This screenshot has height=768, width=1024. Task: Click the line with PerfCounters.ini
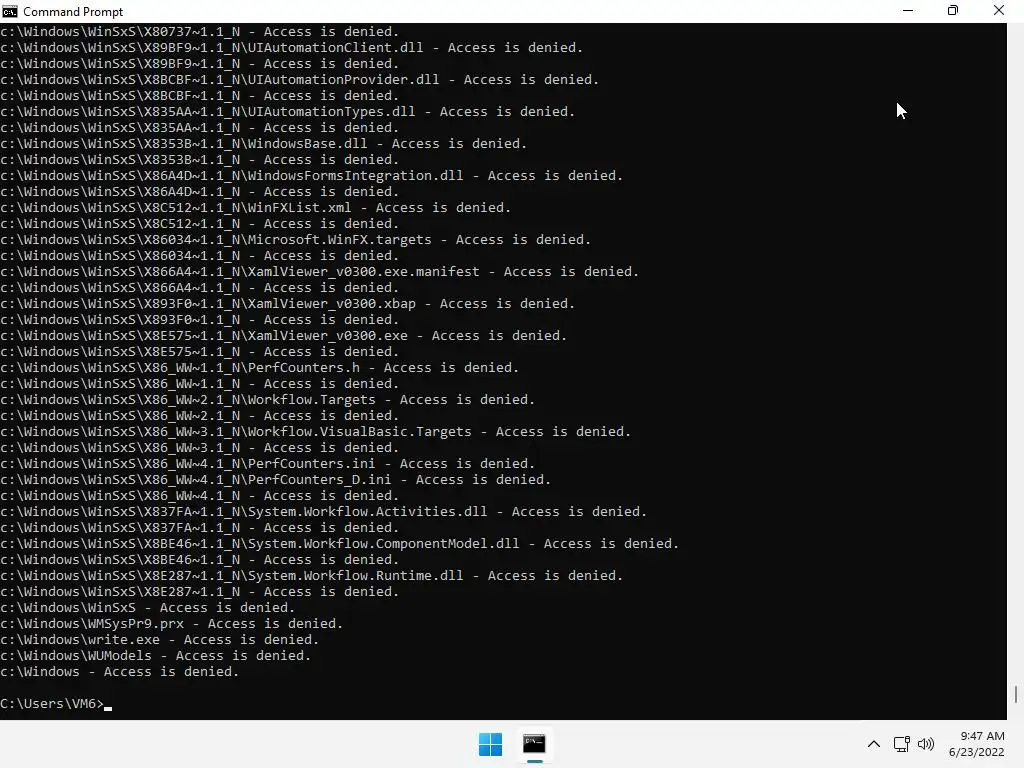[267, 464]
